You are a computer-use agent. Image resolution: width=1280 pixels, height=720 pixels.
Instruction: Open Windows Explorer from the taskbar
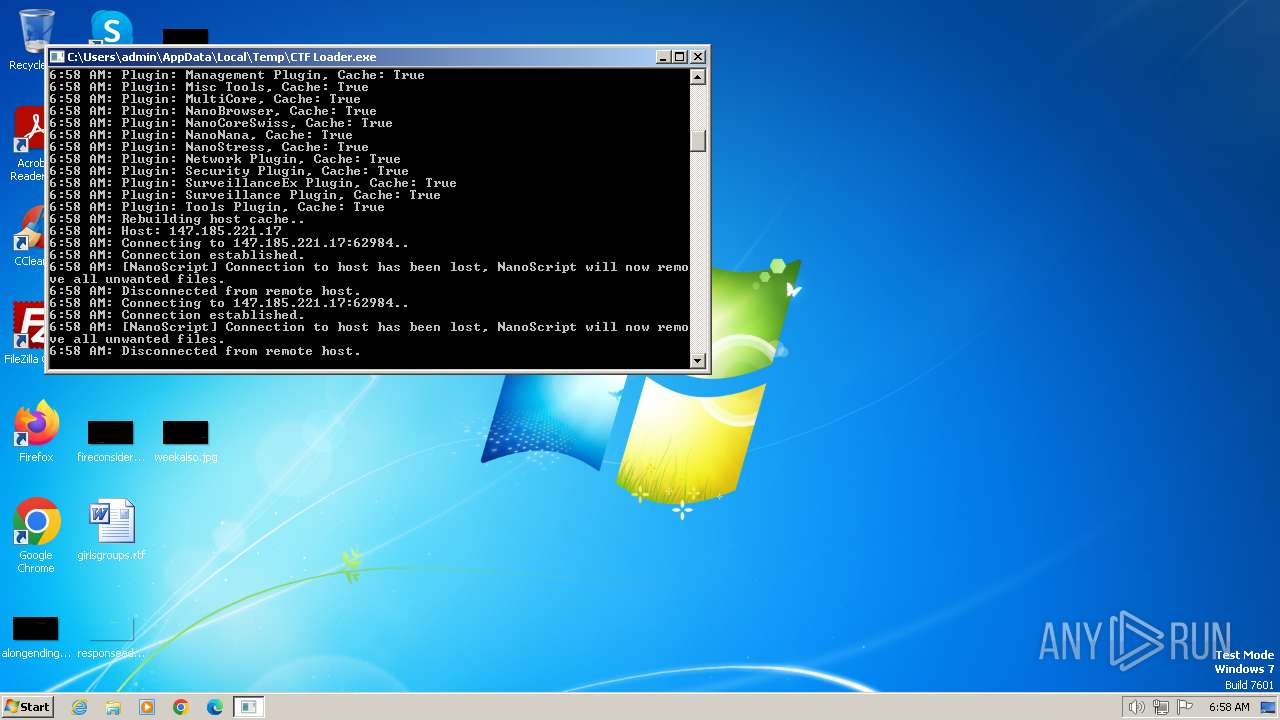(x=113, y=707)
